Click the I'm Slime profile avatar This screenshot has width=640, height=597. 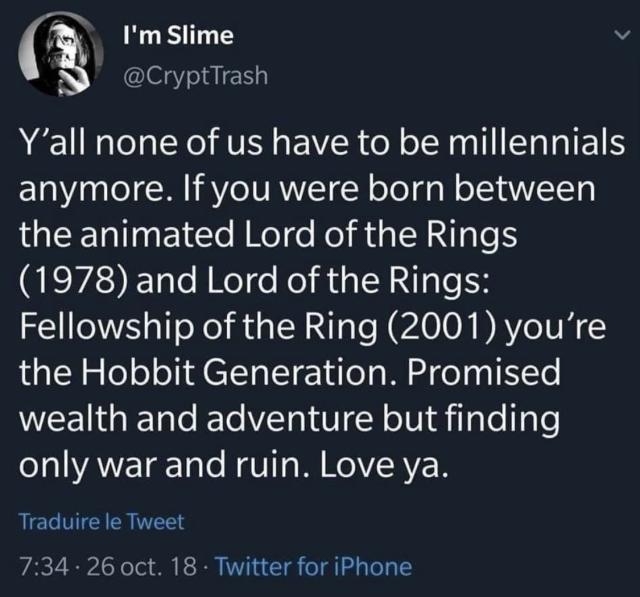click(61, 55)
